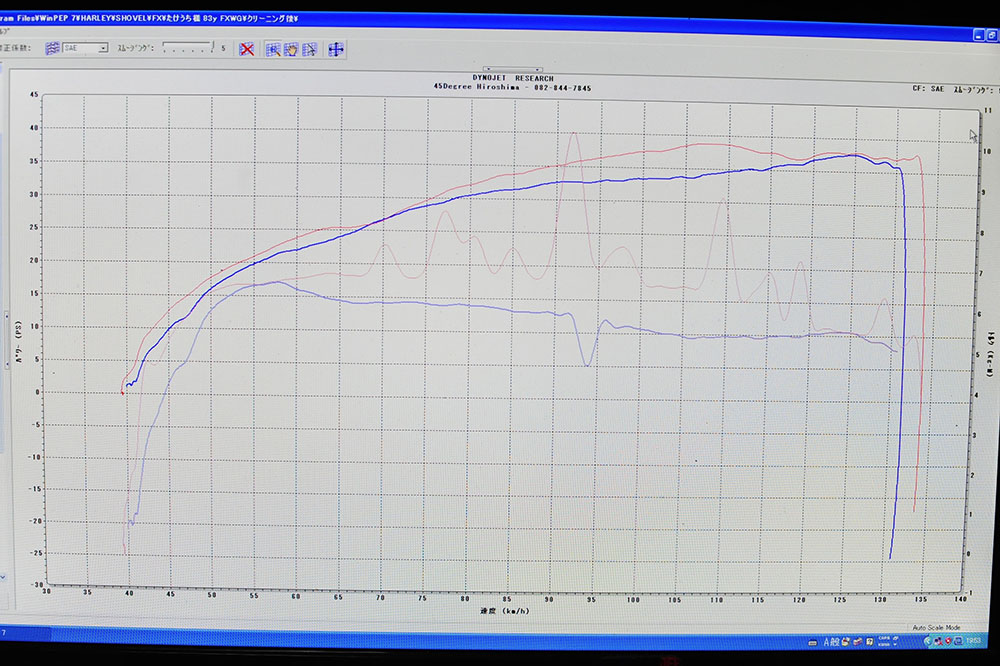1000x666 pixels.
Task: Click the DYNOJET RESEARCH graph title
Action: [x=512, y=78]
